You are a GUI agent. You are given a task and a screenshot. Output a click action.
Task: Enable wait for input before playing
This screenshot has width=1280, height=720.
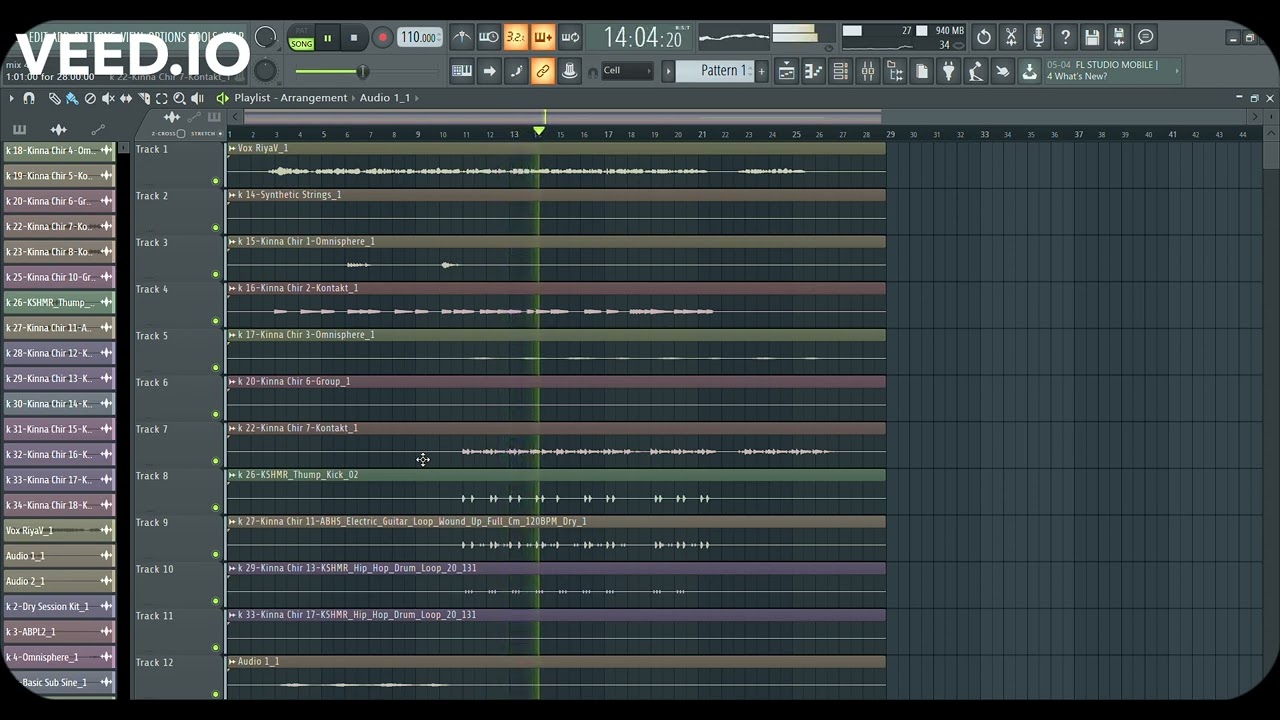(489, 38)
